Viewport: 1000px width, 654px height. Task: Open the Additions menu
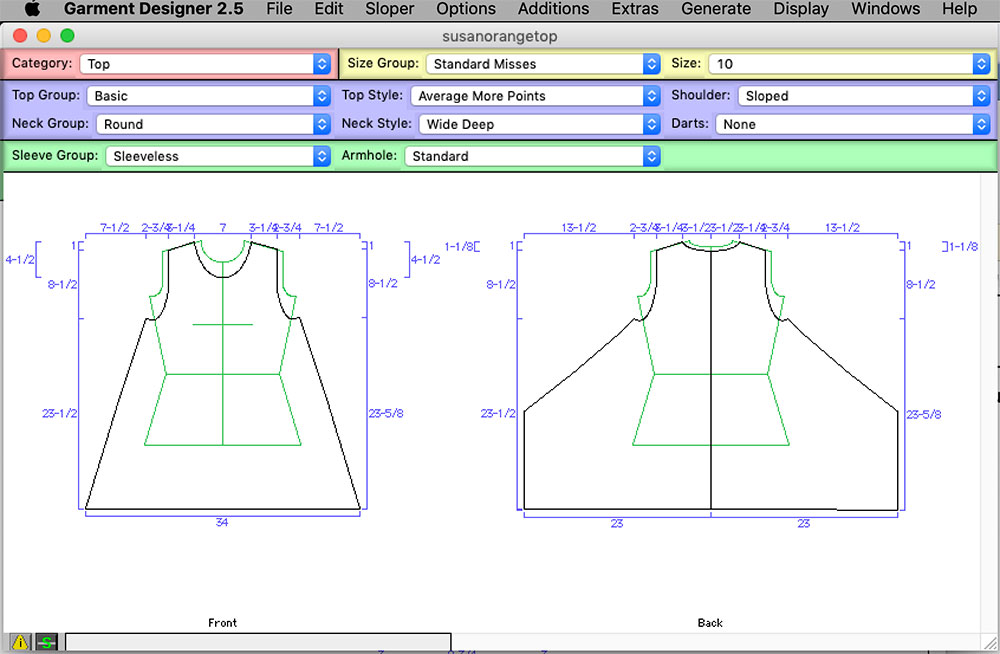point(553,9)
